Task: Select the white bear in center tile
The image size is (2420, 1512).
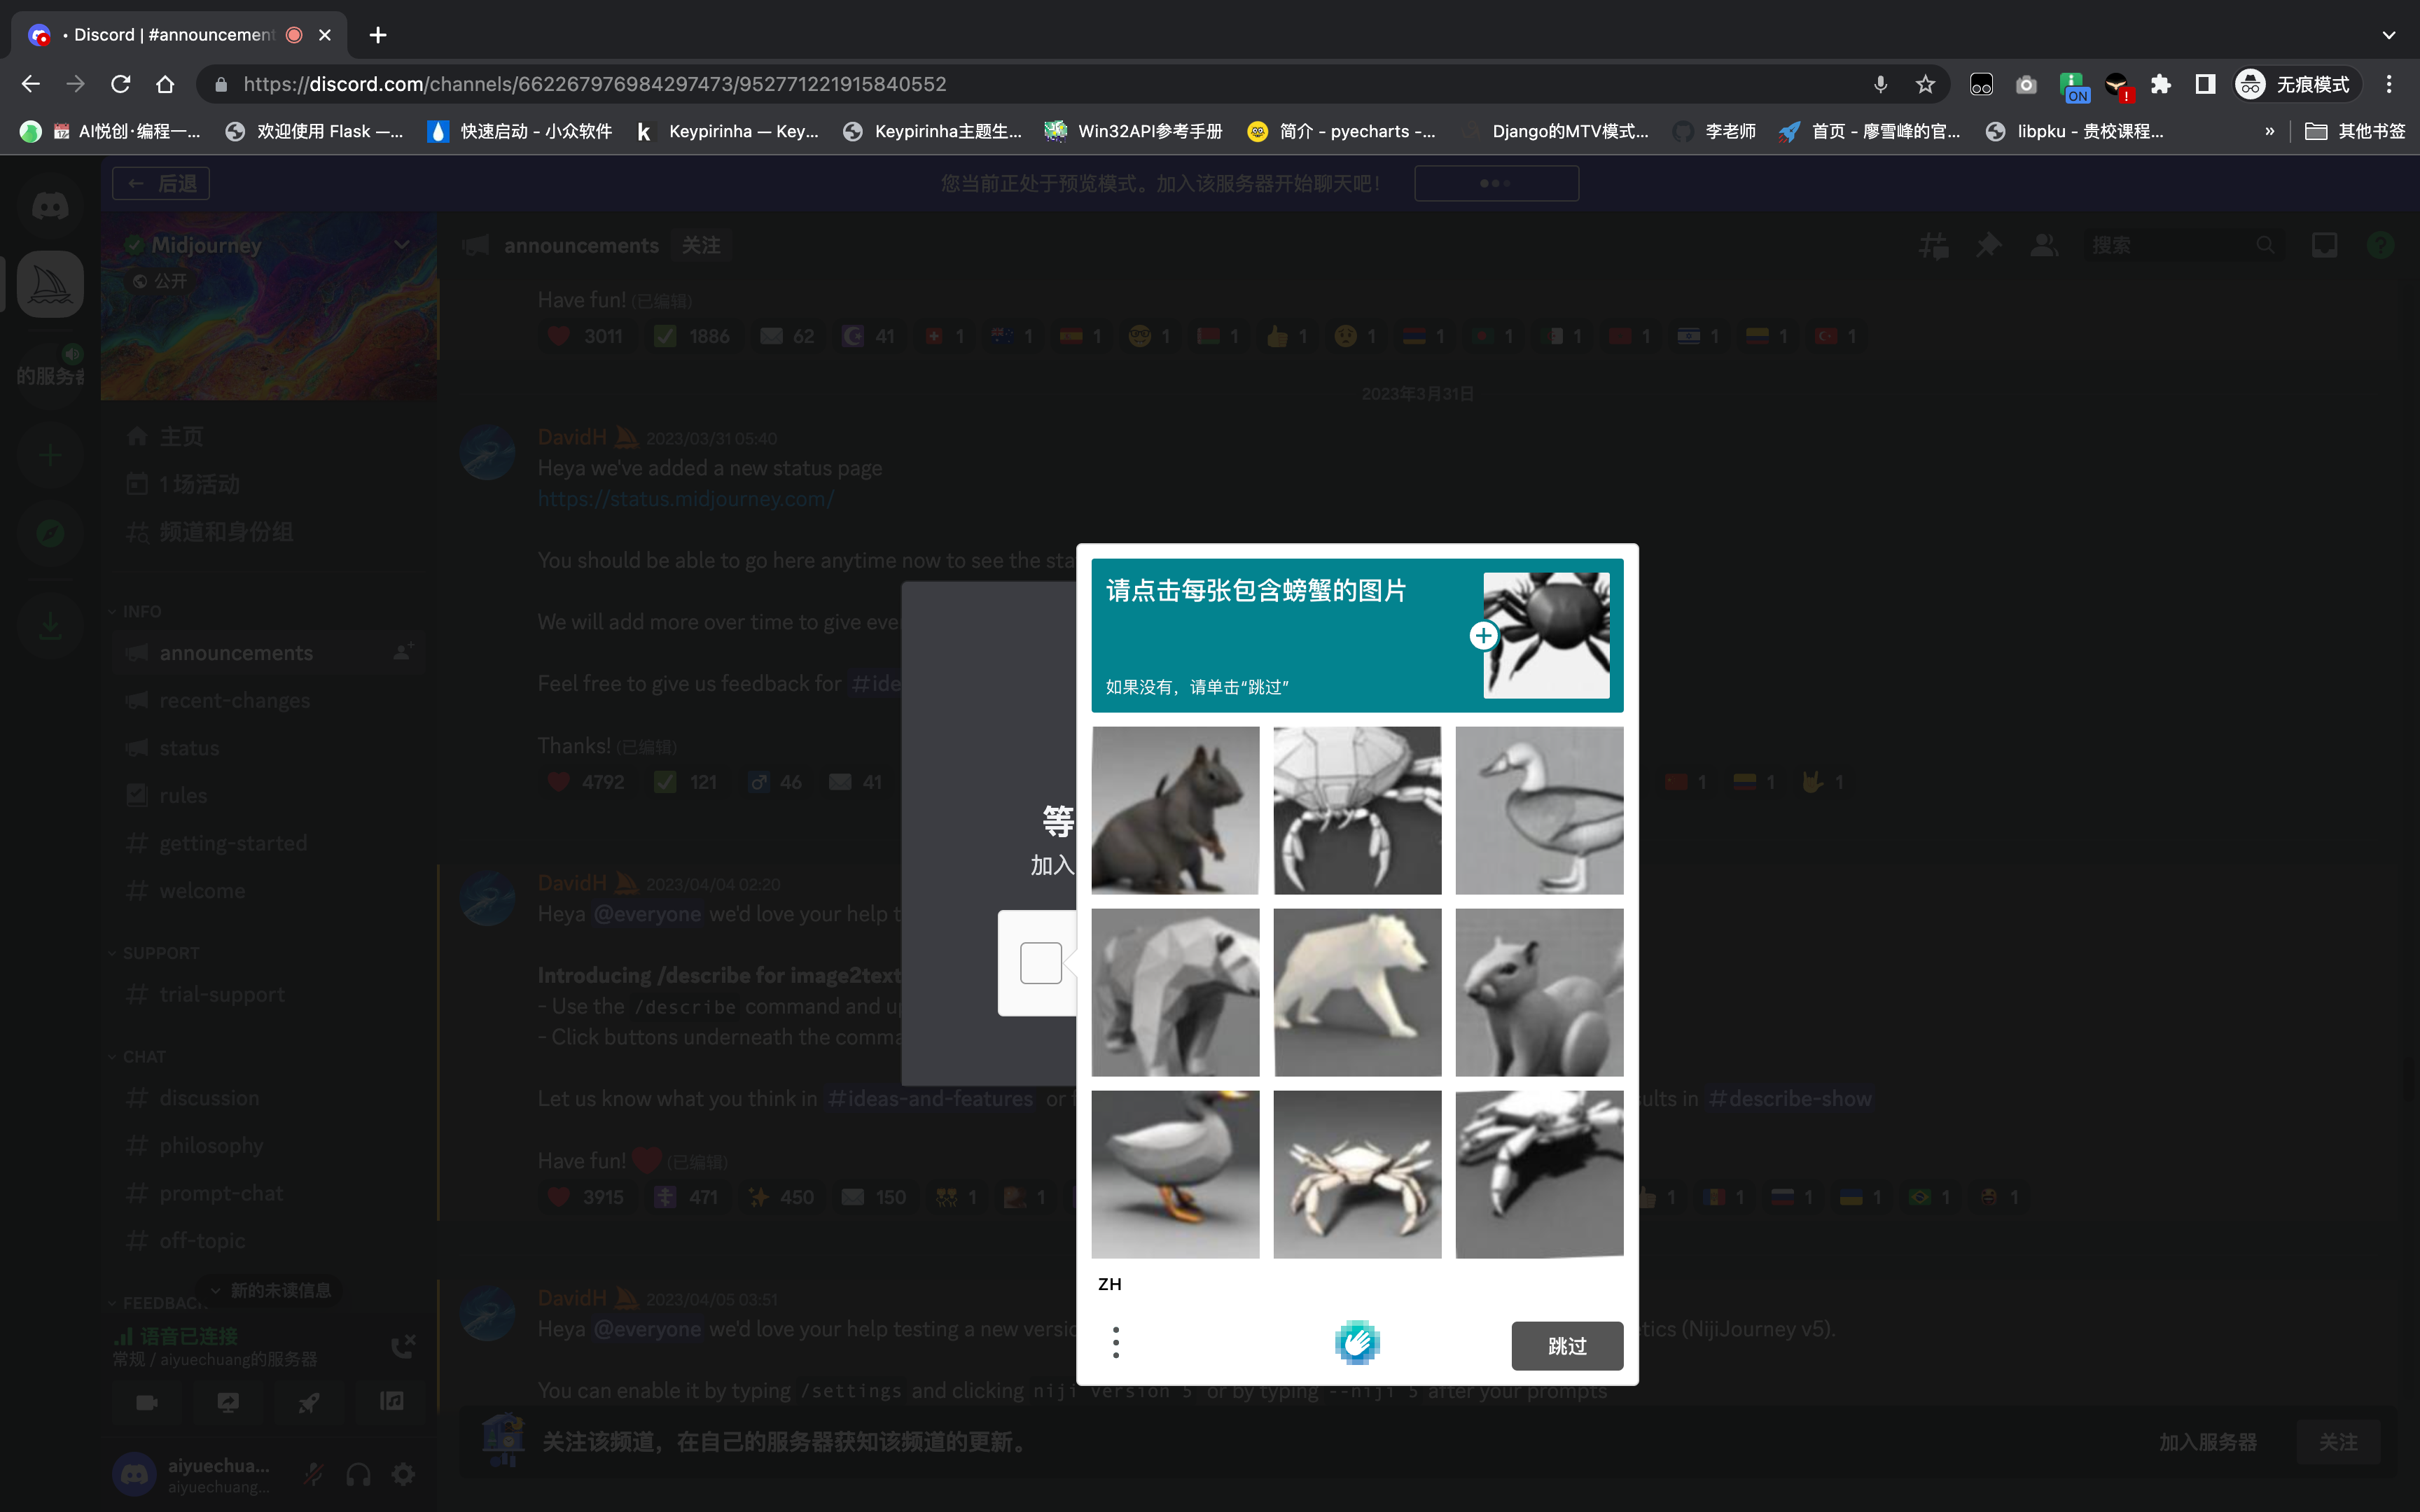Action: pyautogui.click(x=1357, y=992)
